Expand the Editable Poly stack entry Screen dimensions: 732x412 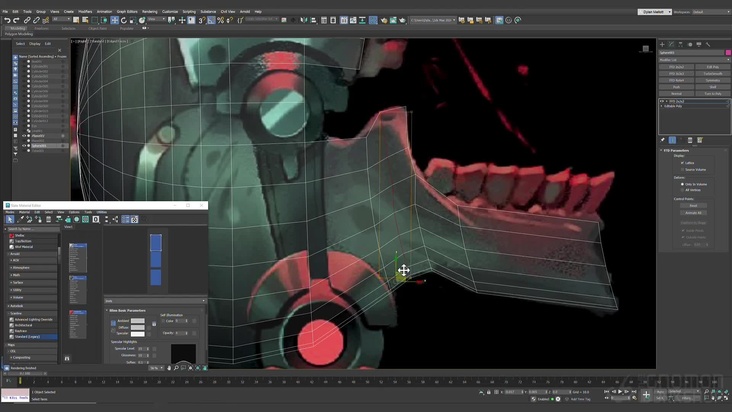coord(662,106)
